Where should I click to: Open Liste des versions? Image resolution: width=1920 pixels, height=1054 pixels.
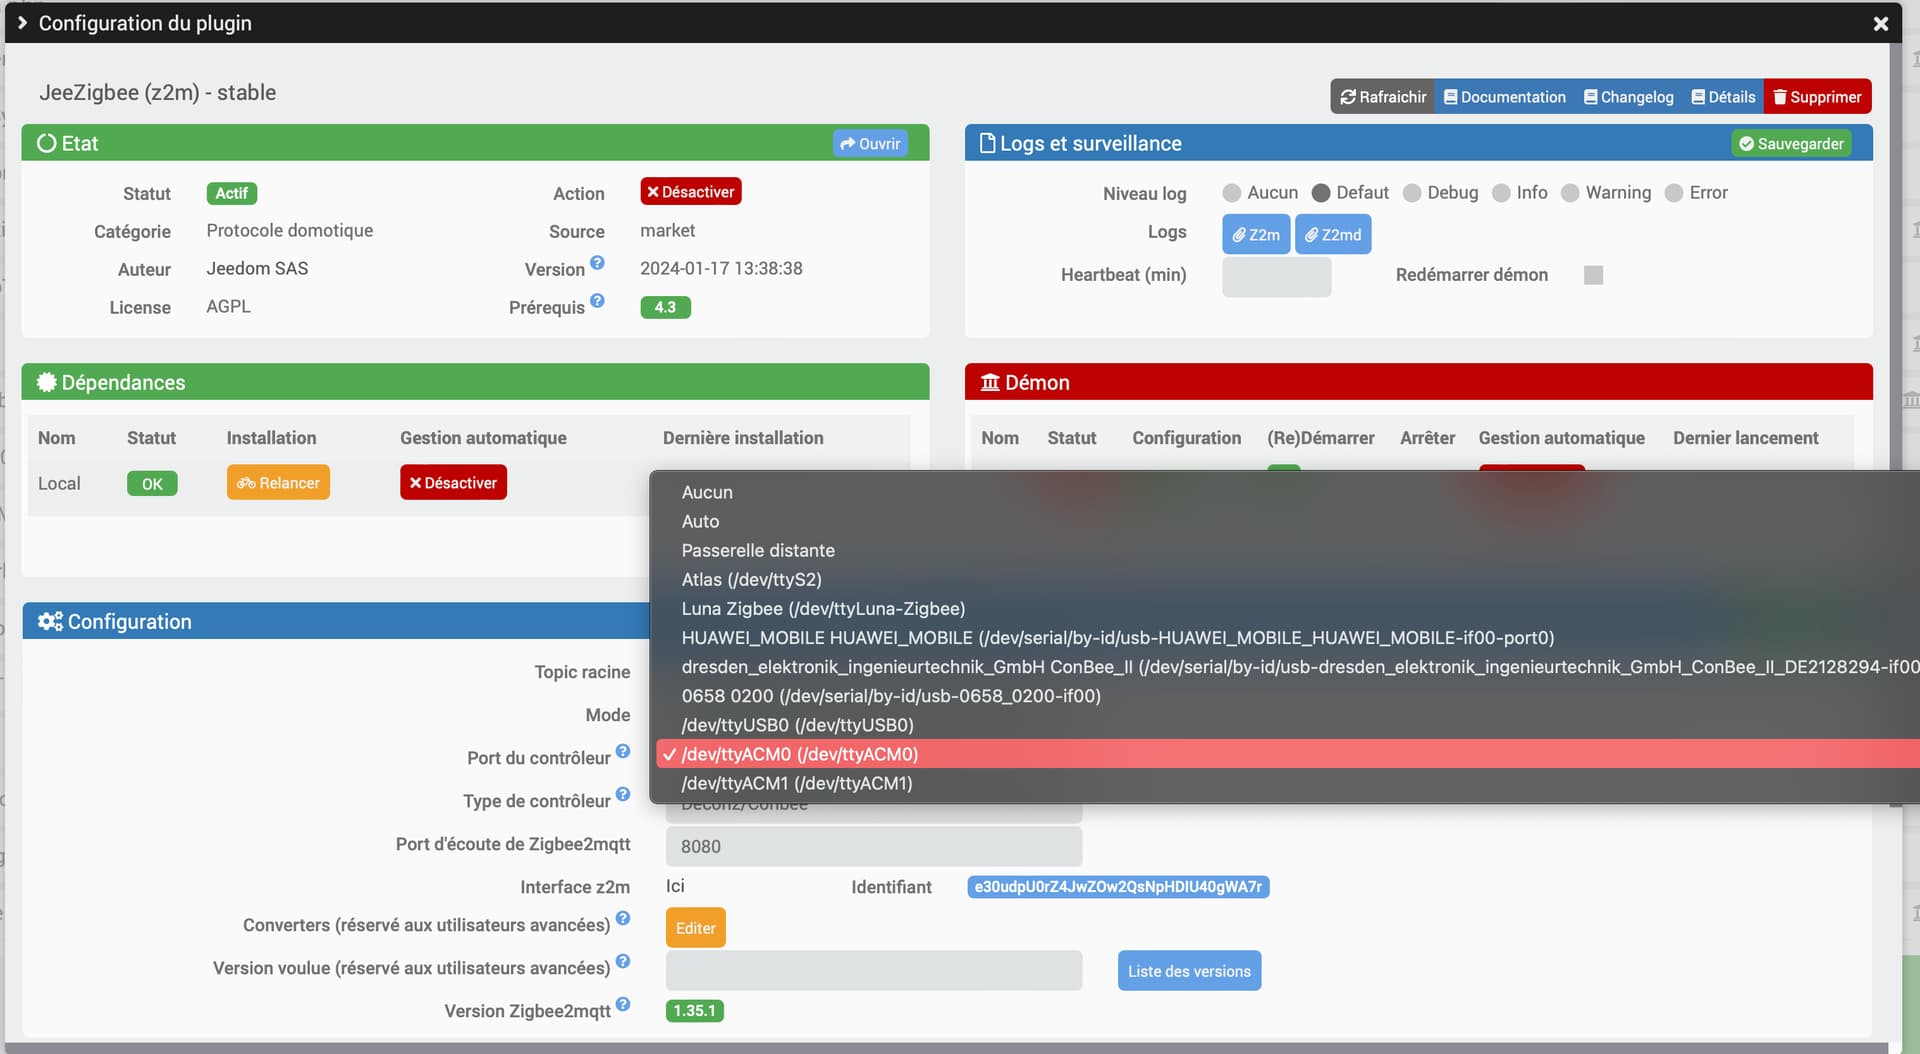[x=1189, y=971]
